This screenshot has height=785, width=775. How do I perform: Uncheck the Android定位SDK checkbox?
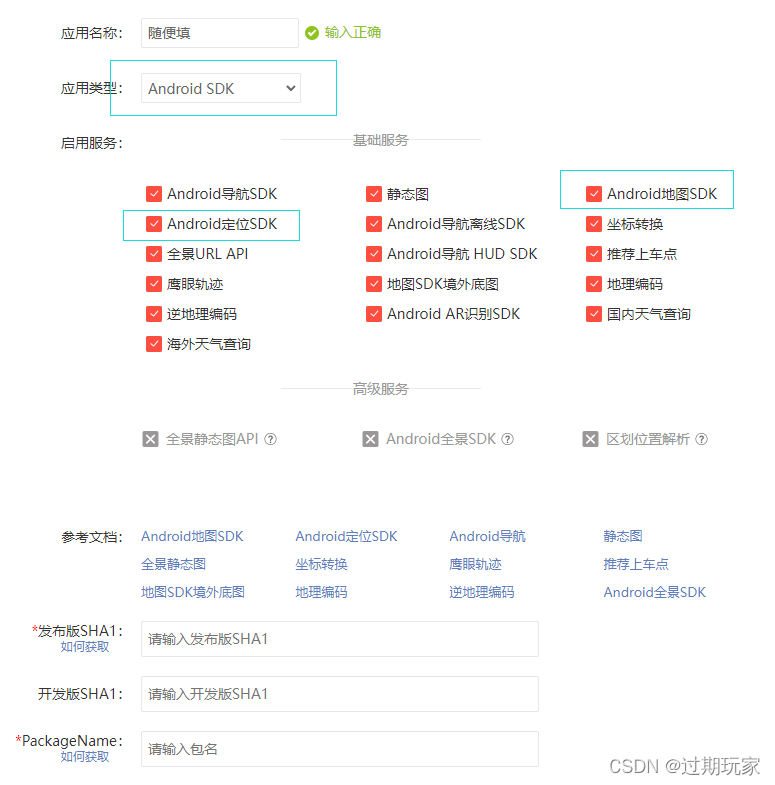(x=154, y=224)
